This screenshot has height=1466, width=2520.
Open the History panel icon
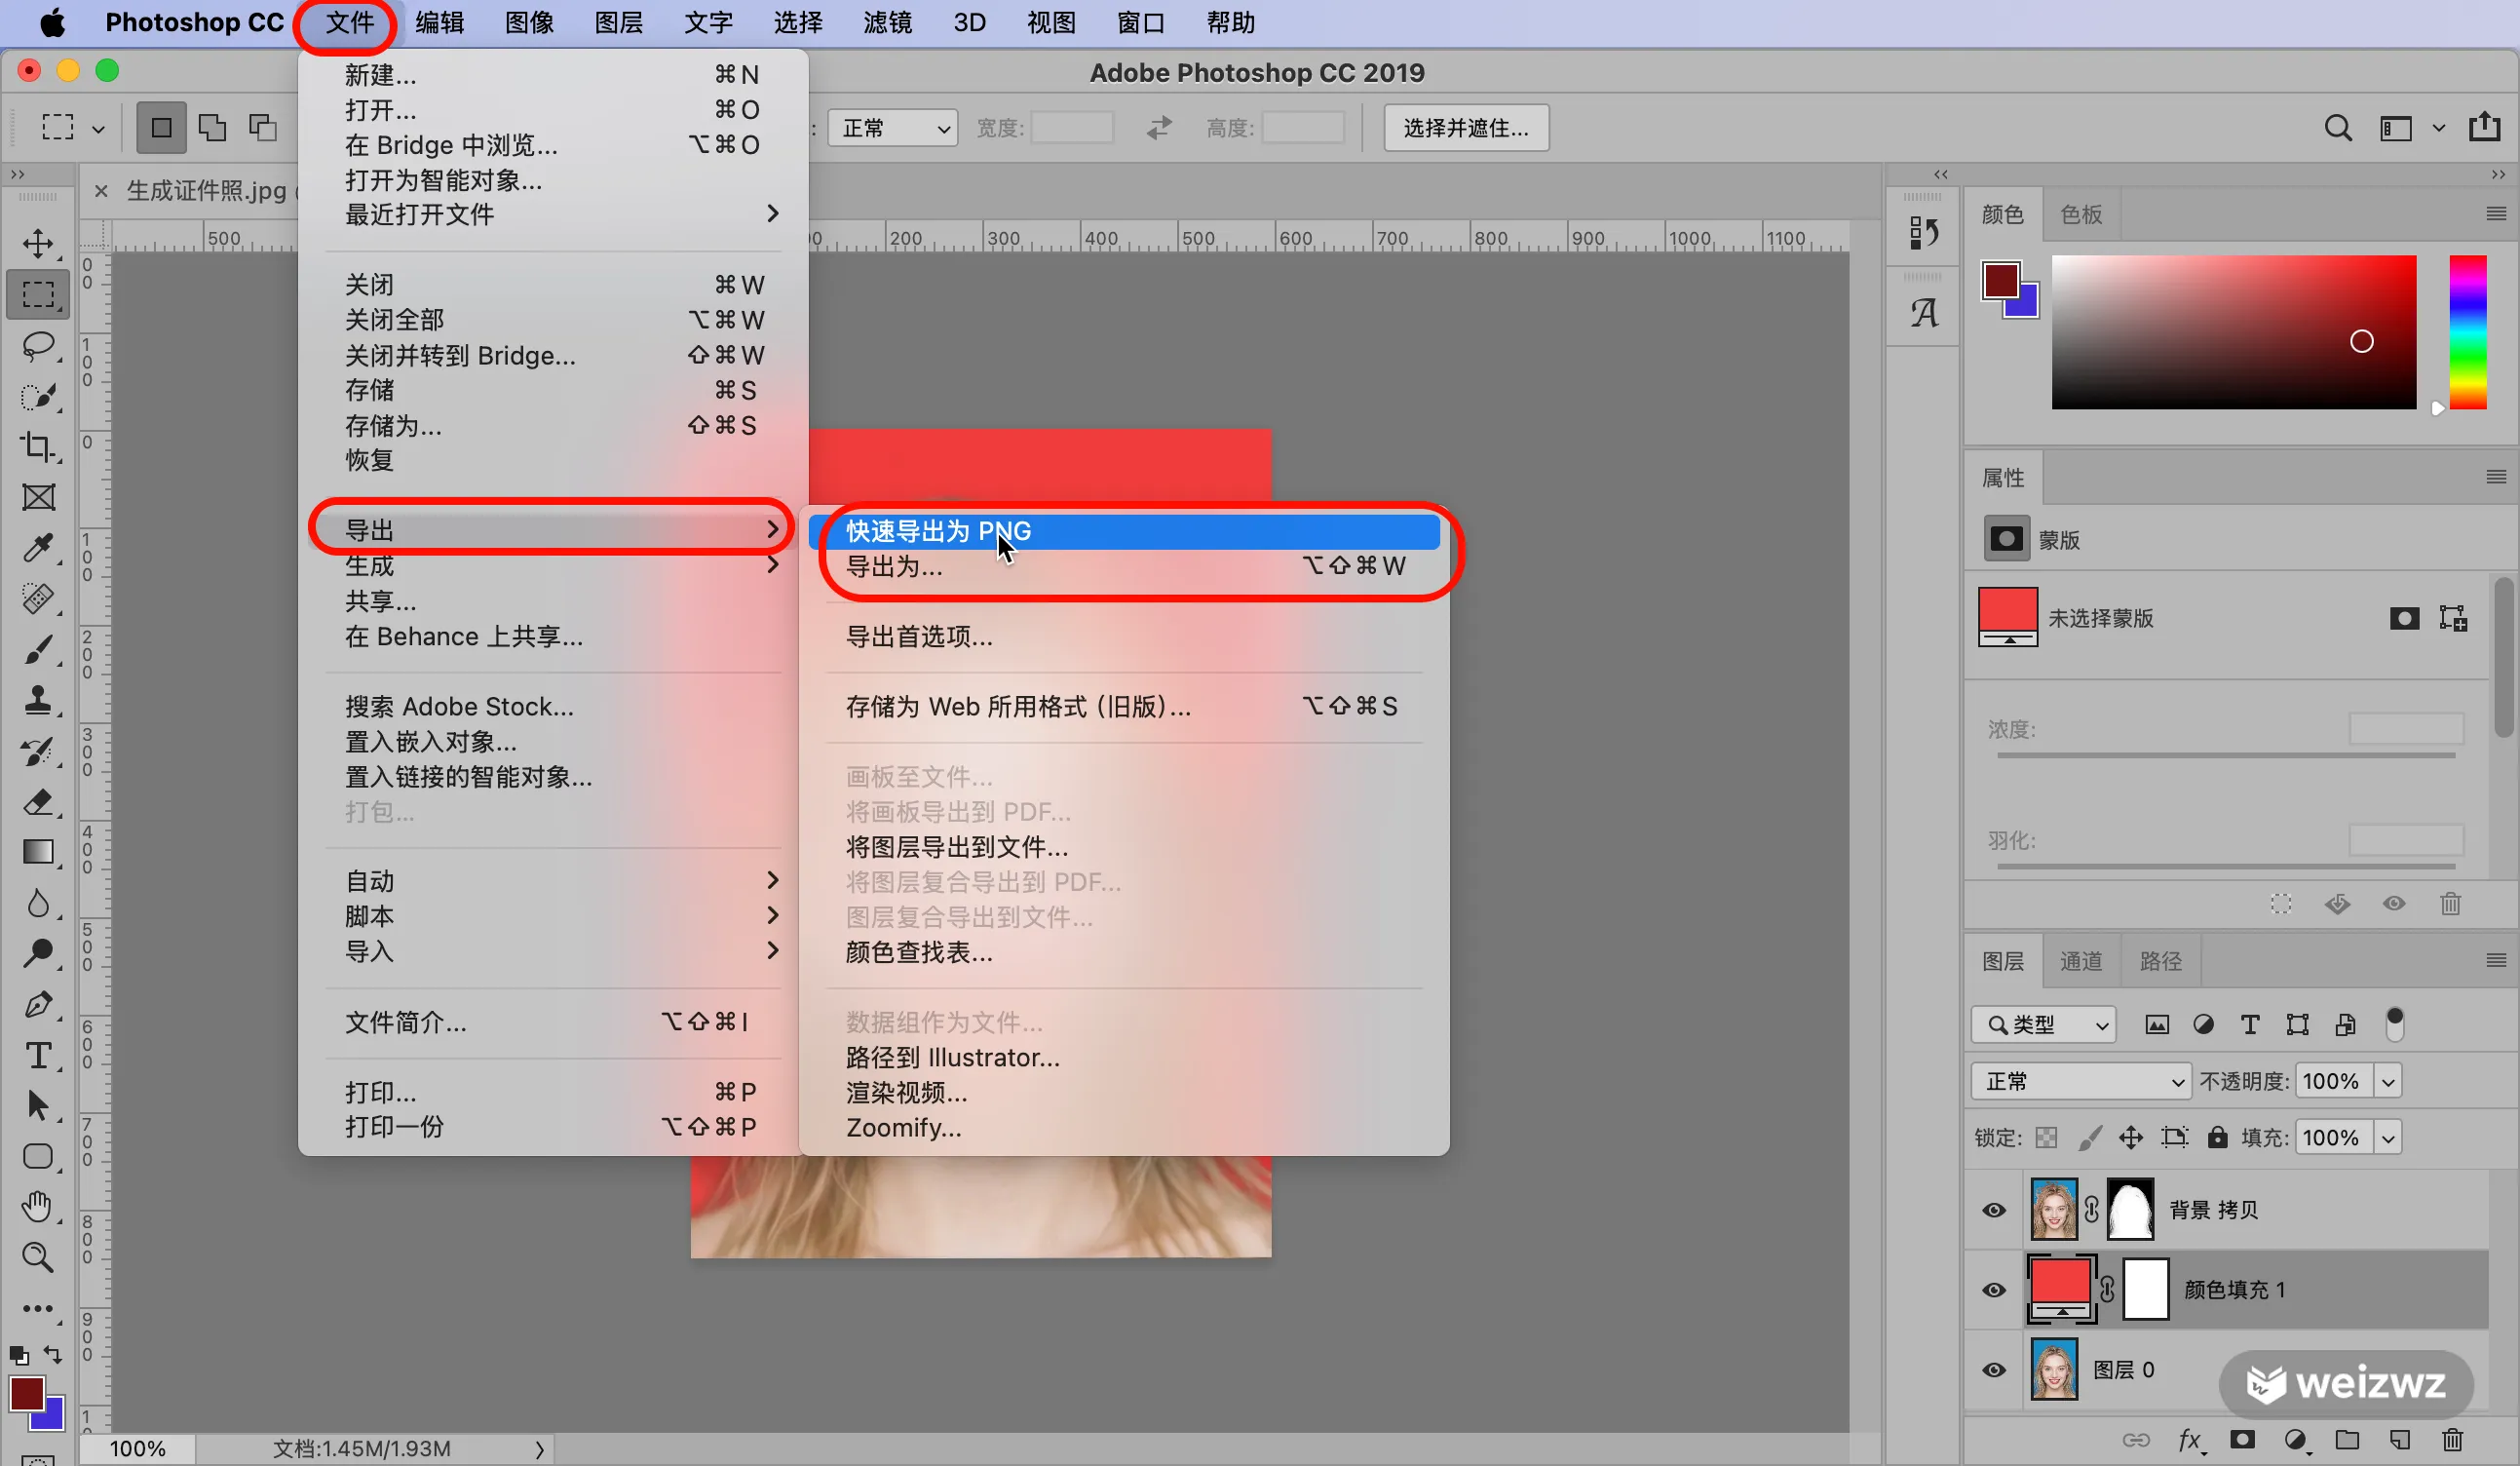(x=1923, y=233)
